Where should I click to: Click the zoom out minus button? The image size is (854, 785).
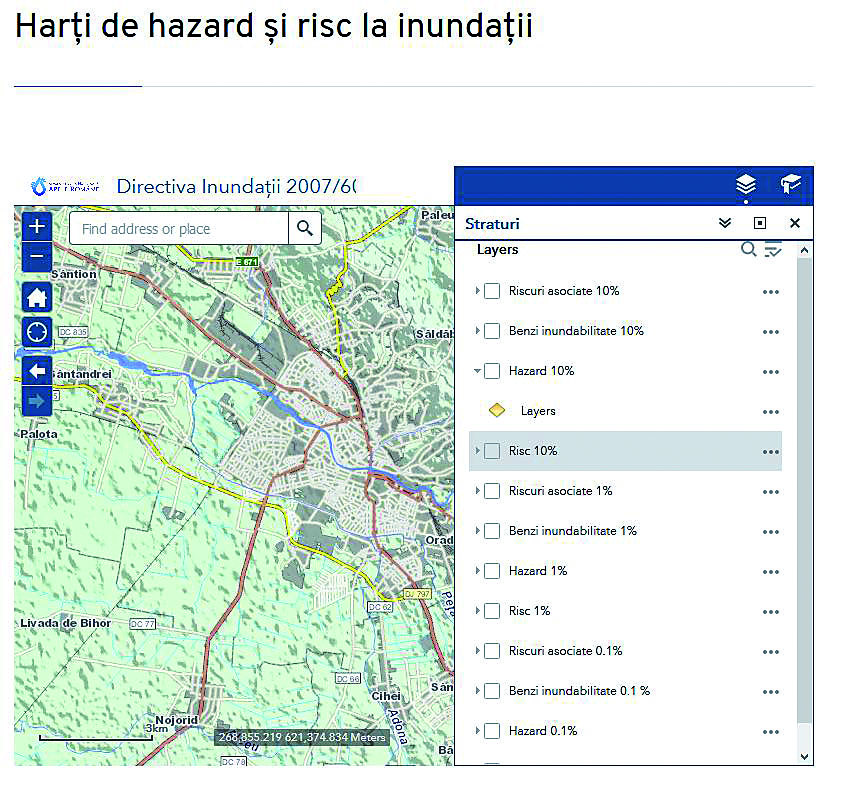37,257
